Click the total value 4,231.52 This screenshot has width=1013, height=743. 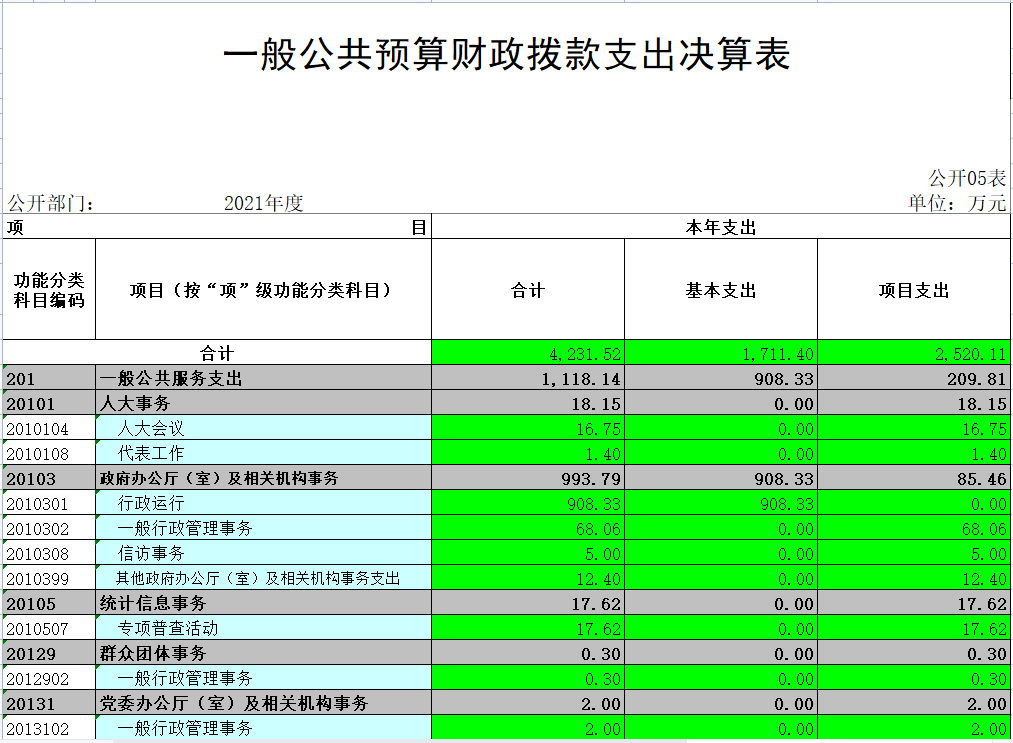click(528, 353)
